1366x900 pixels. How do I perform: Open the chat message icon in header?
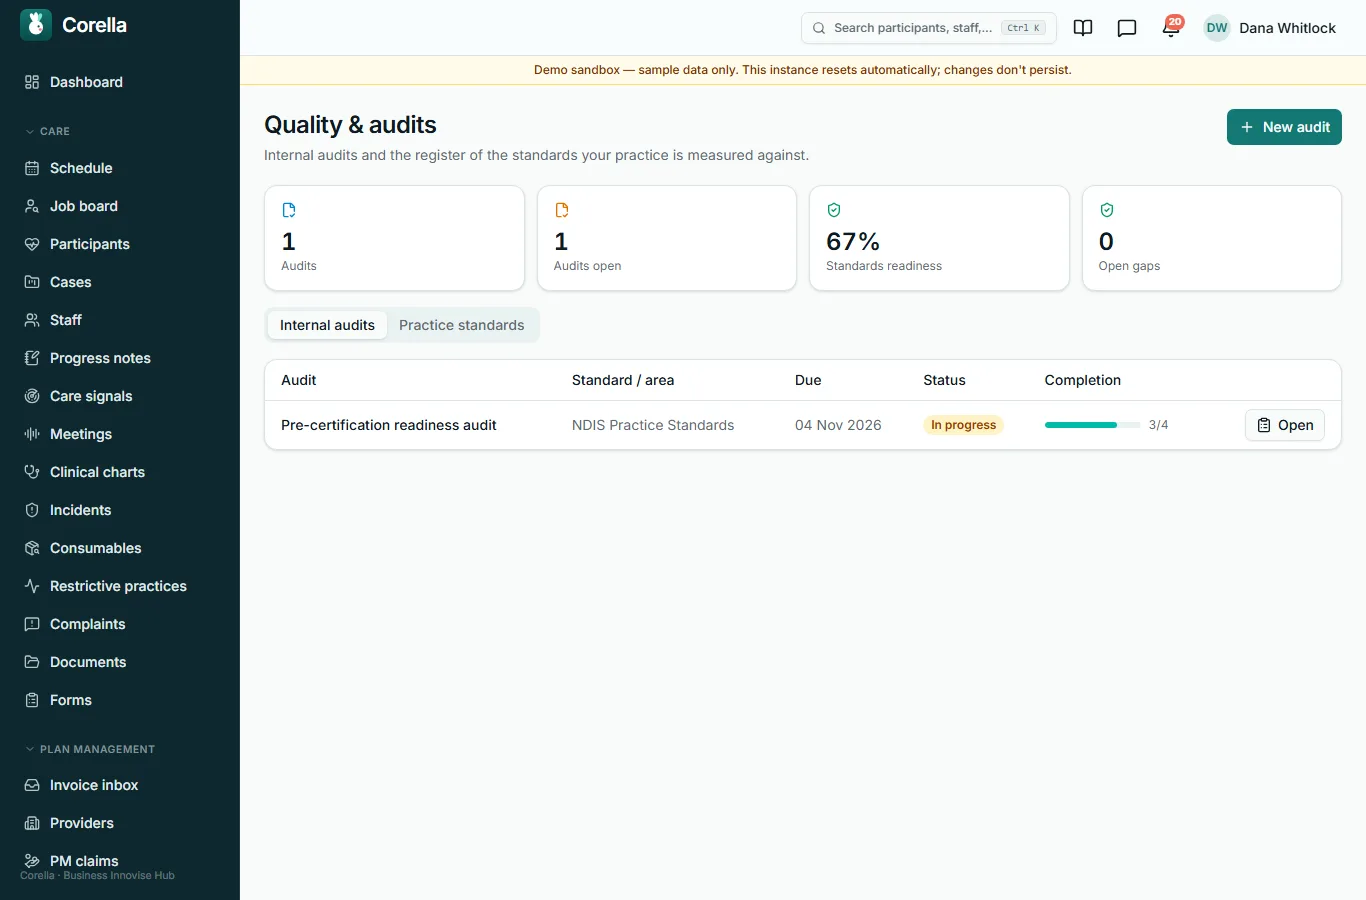(1127, 28)
